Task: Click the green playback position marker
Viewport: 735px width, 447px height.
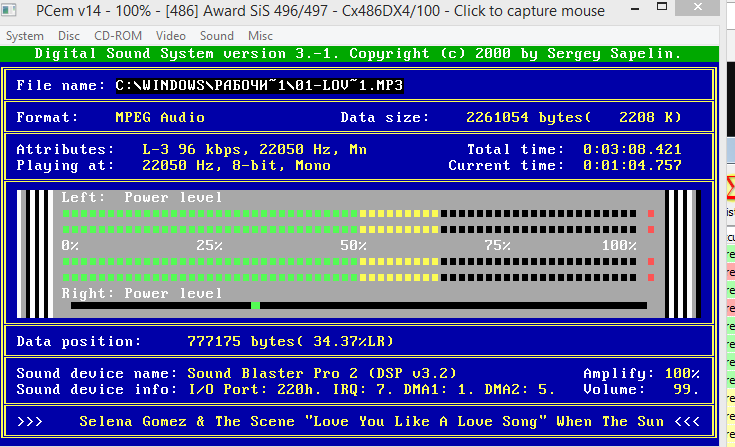Action: click(x=255, y=305)
